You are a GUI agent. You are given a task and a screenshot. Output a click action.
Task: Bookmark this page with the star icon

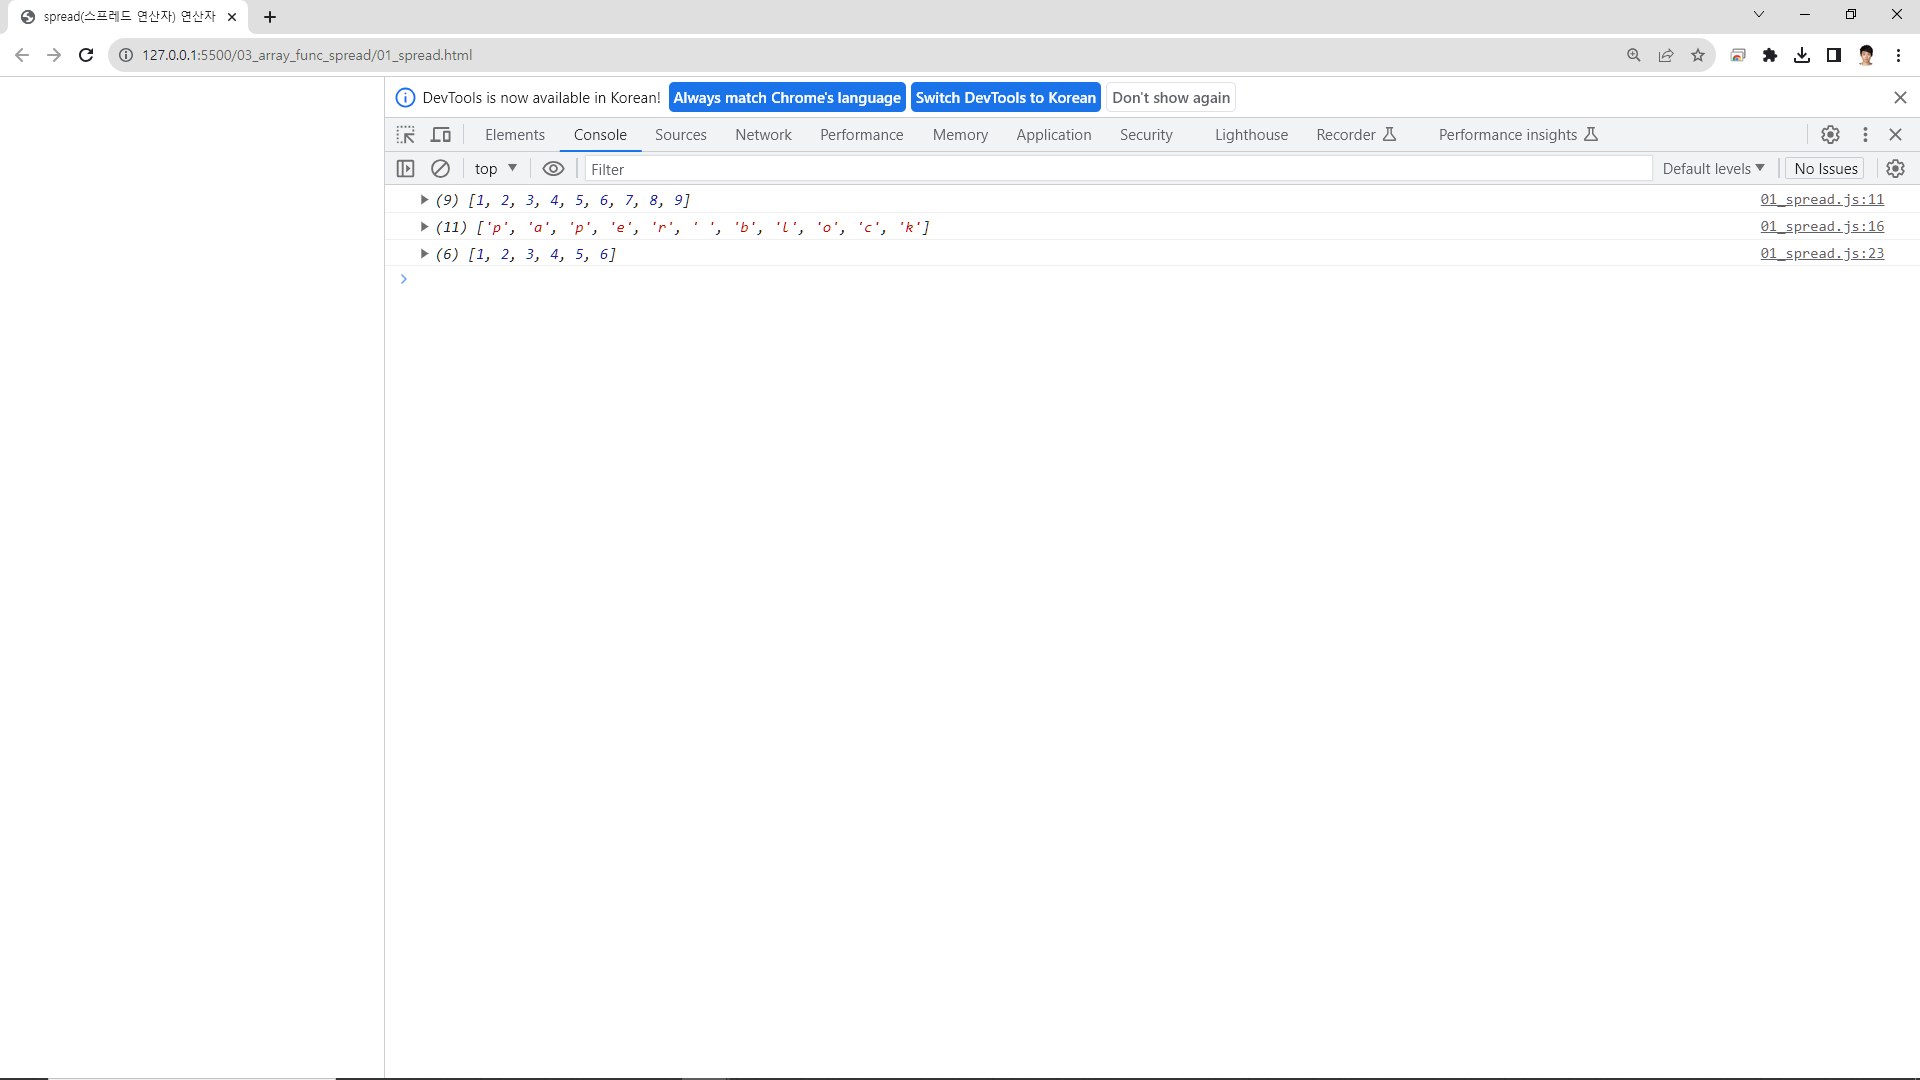click(x=1698, y=55)
